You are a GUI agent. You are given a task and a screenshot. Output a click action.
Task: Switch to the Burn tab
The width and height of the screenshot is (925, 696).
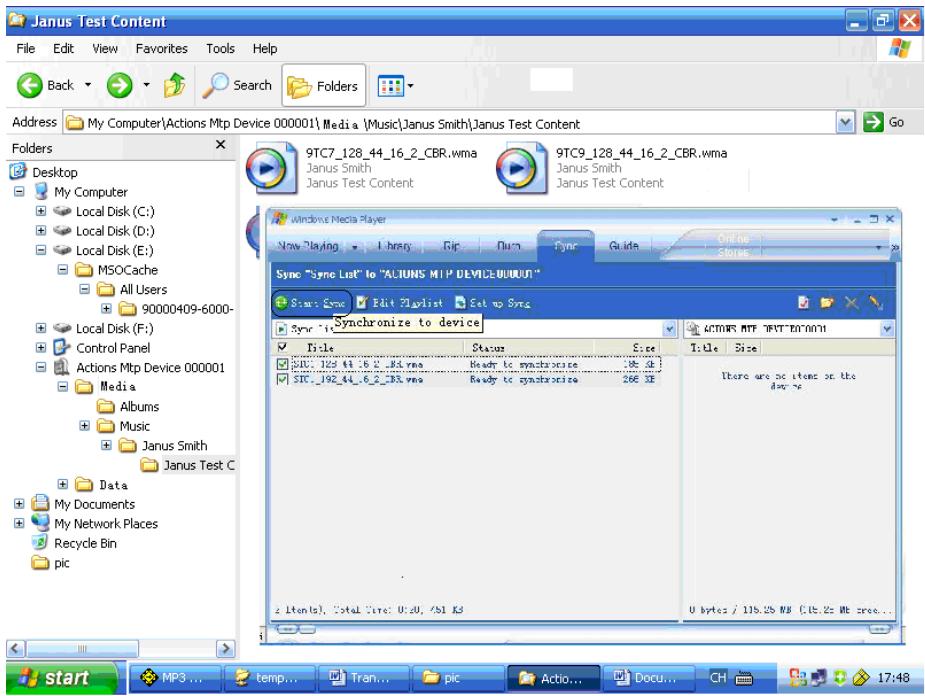pyautogui.click(x=509, y=246)
